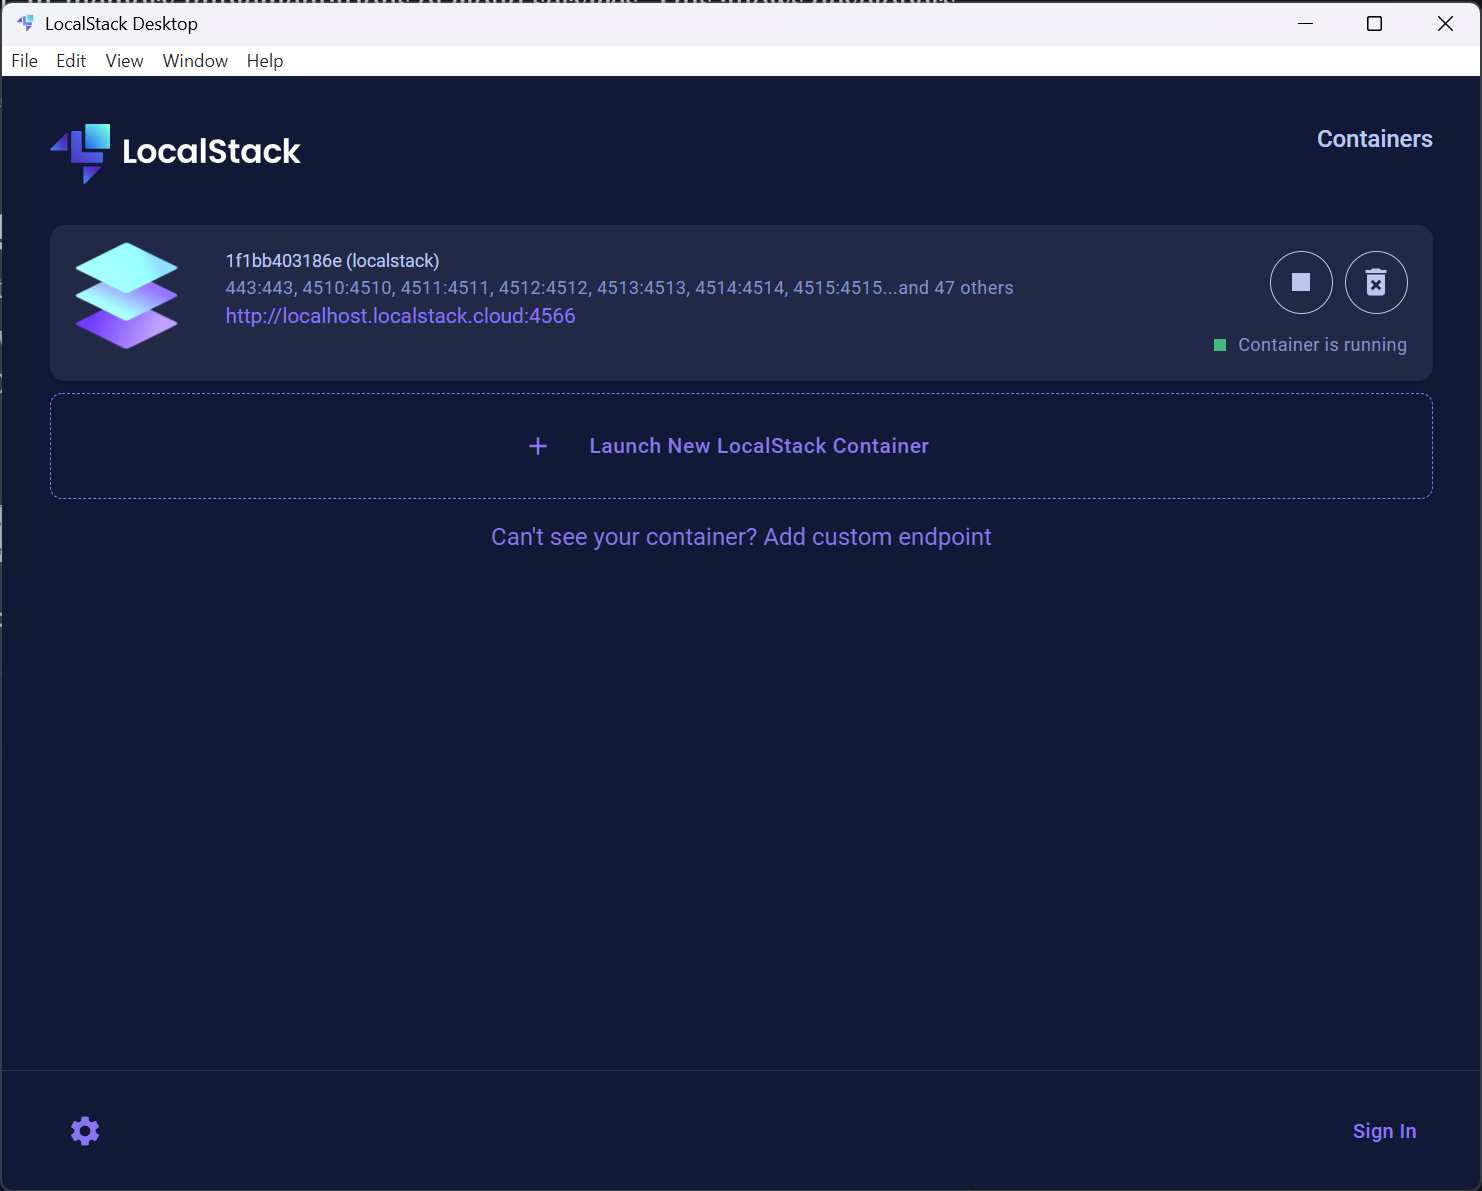Click the green running status indicator
1482x1191 pixels.
pyautogui.click(x=1220, y=345)
